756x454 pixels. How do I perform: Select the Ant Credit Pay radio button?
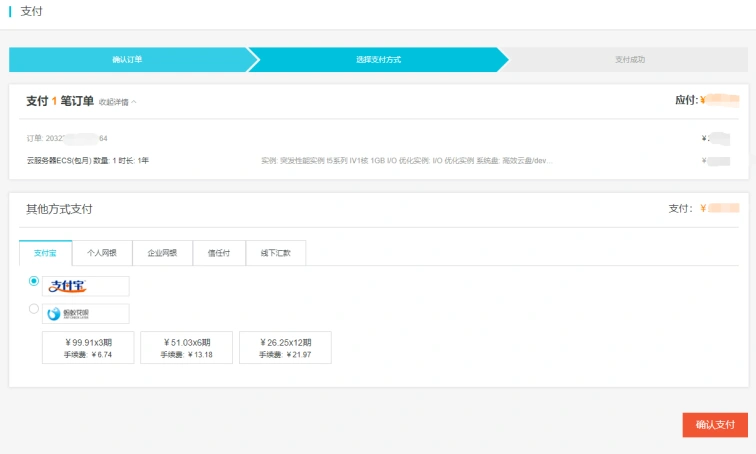34,309
